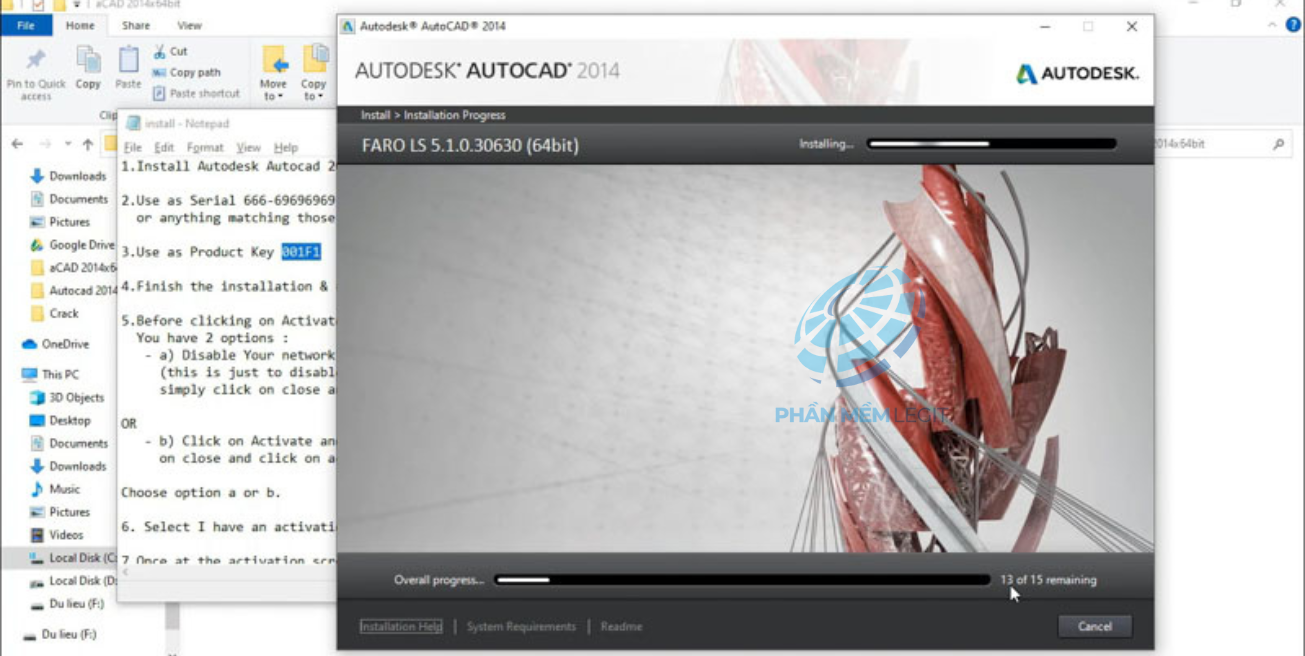Open Google Drive in the navigation pane
This screenshot has height=656, width=1305.
coord(73,245)
